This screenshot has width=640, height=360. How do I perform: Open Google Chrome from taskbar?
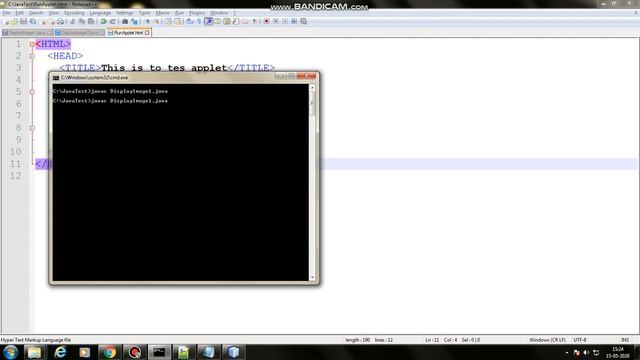coord(109,352)
